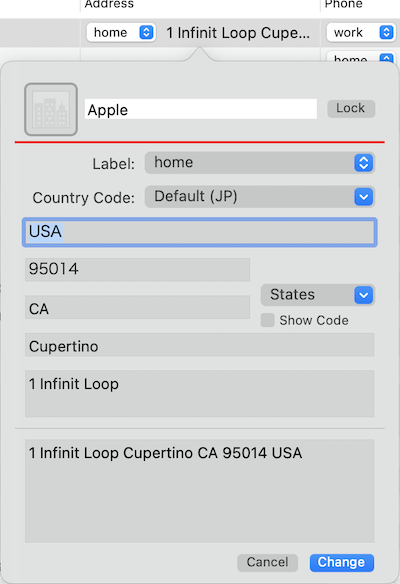
Task: Expand the Country Code Default (JP) dropdown
Action: click(x=260, y=197)
